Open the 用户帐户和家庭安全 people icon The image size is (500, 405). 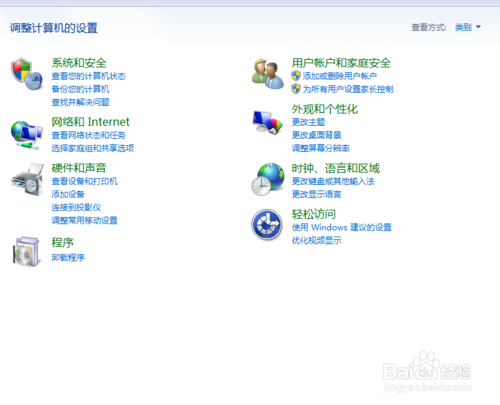[x=268, y=74]
